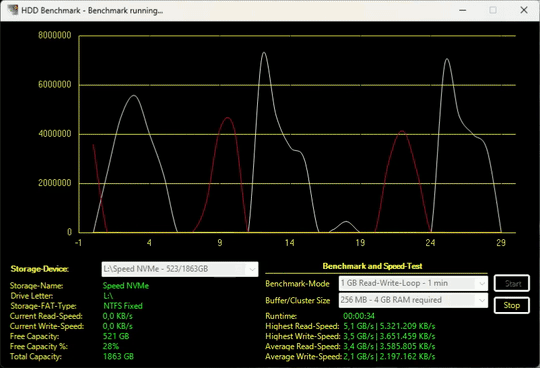
Task: Minimize the HDD Benchmark window
Action: coord(463,10)
